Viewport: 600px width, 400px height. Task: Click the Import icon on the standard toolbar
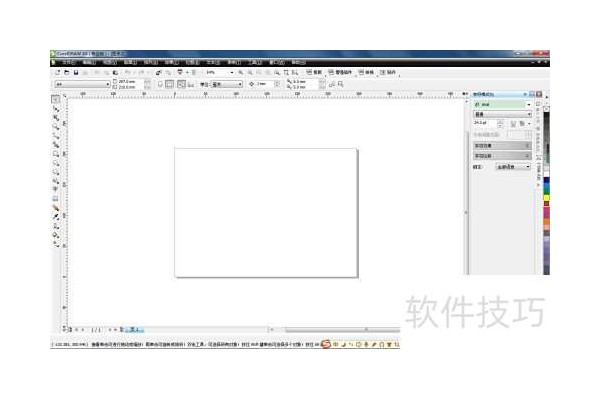[x=158, y=72]
